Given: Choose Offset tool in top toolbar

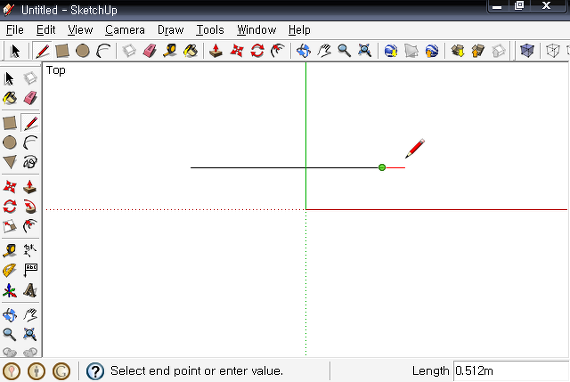Looking at the screenshot, I should 278,51.
